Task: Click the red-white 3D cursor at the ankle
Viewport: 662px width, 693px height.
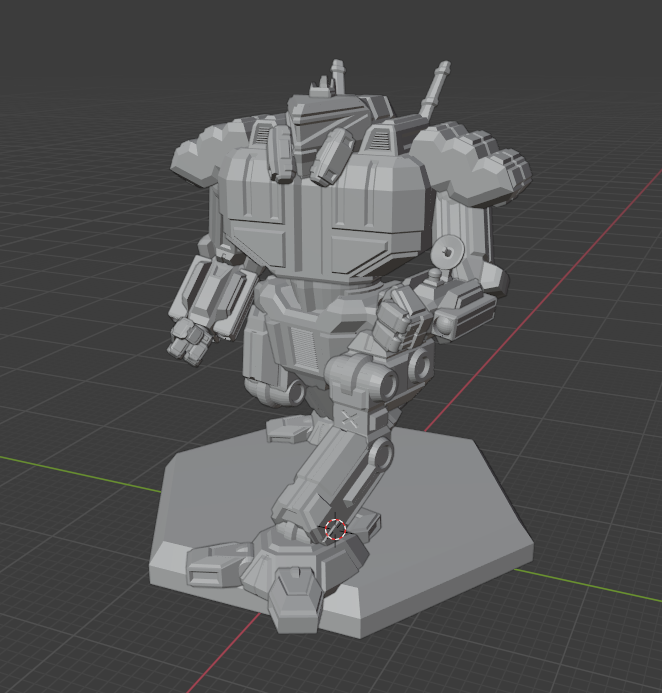Action: click(x=335, y=530)
